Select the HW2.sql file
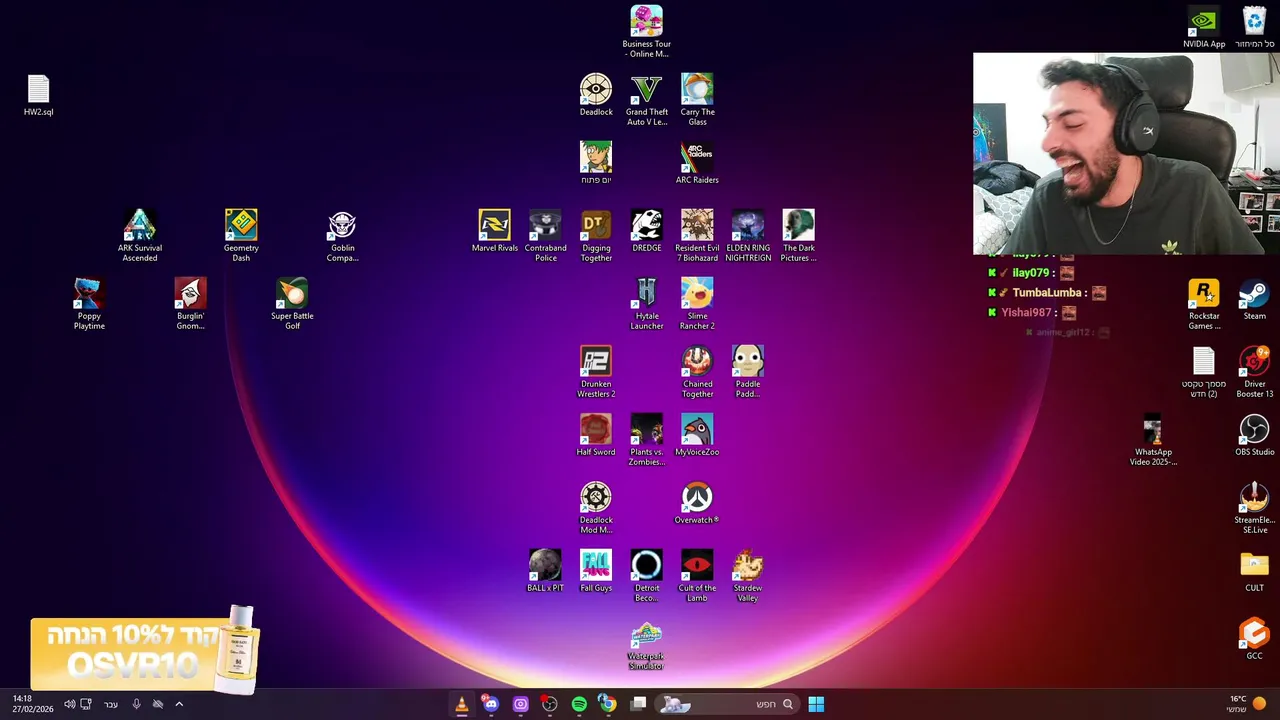Screen dimensions: 1280x720 (x=38, y=95)
